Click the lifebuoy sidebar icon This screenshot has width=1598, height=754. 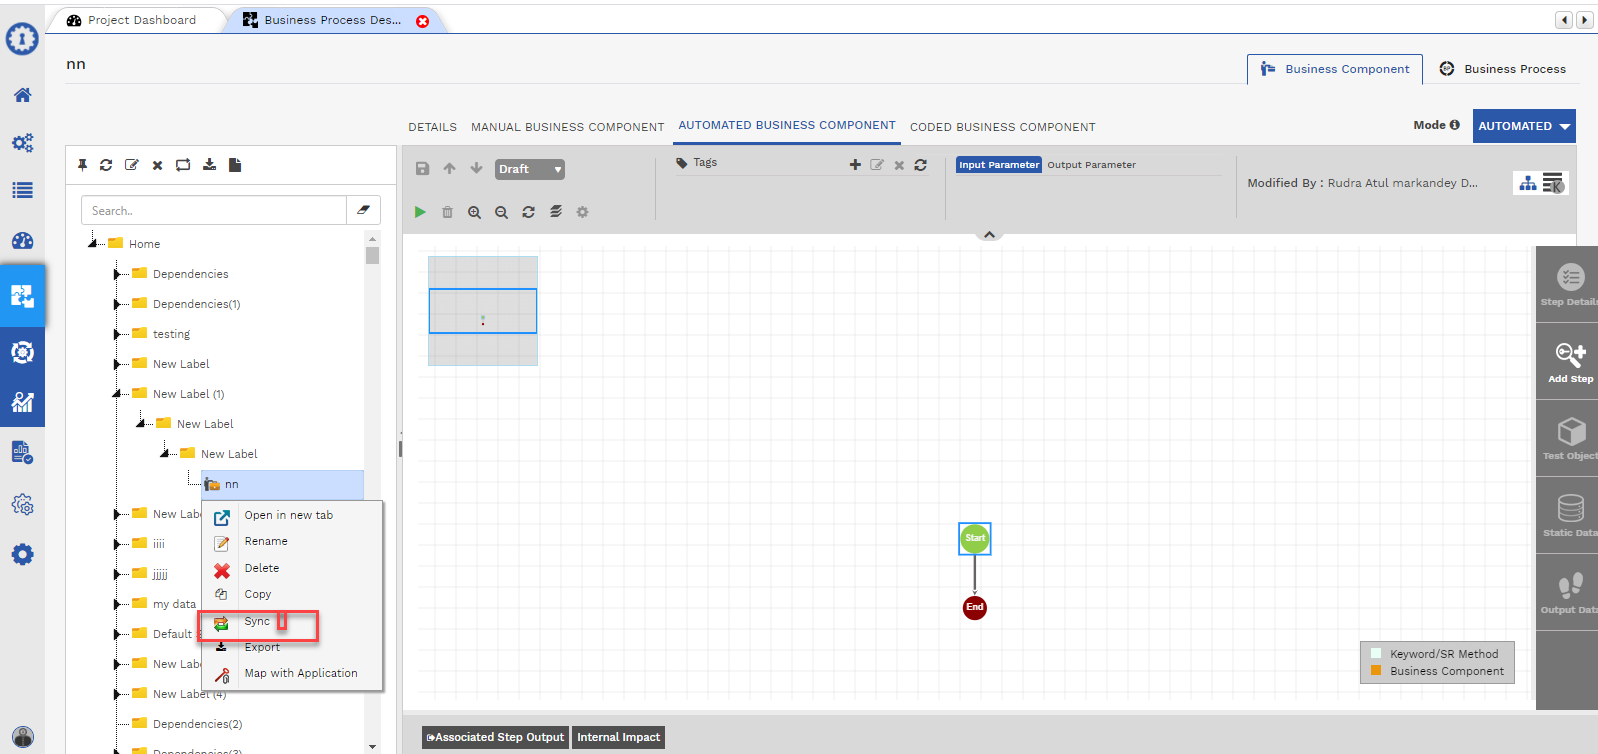pyautogui.click(x=22, y=352)
